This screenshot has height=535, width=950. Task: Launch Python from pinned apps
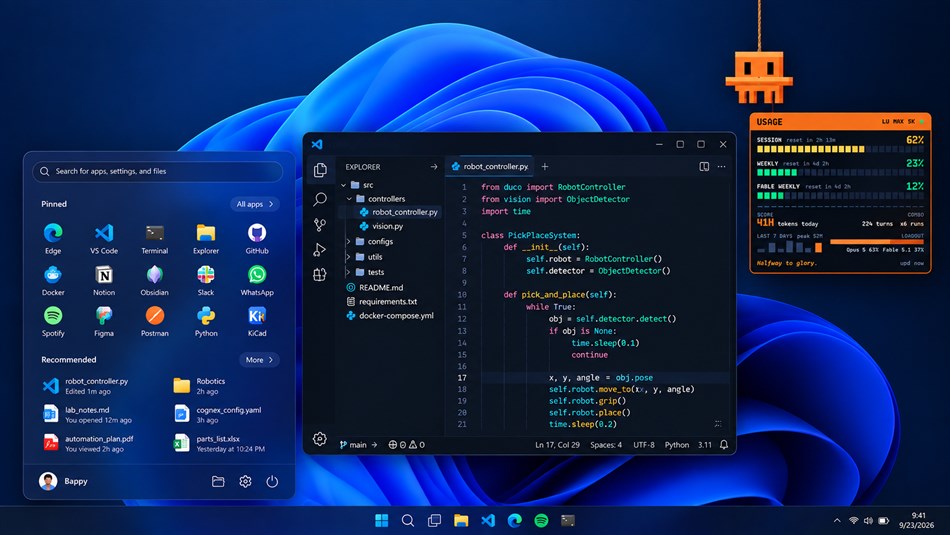[206, 321]
